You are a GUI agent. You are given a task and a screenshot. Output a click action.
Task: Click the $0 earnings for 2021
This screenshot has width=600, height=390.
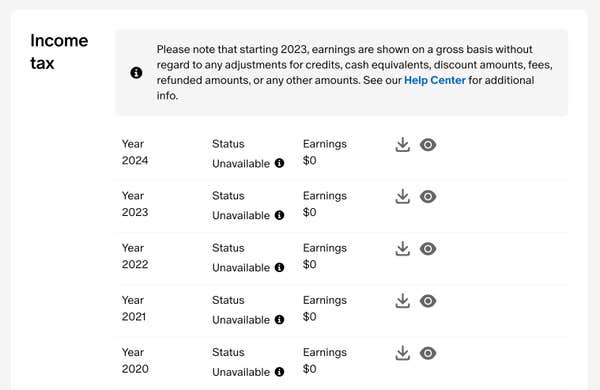[x=310, y=317]
